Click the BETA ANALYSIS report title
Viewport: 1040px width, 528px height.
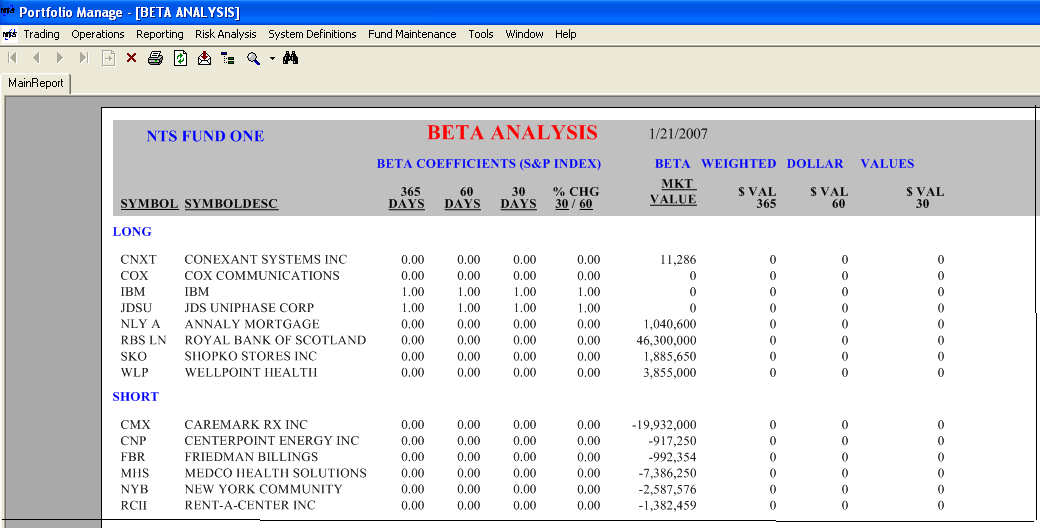(x=512, y=133)
